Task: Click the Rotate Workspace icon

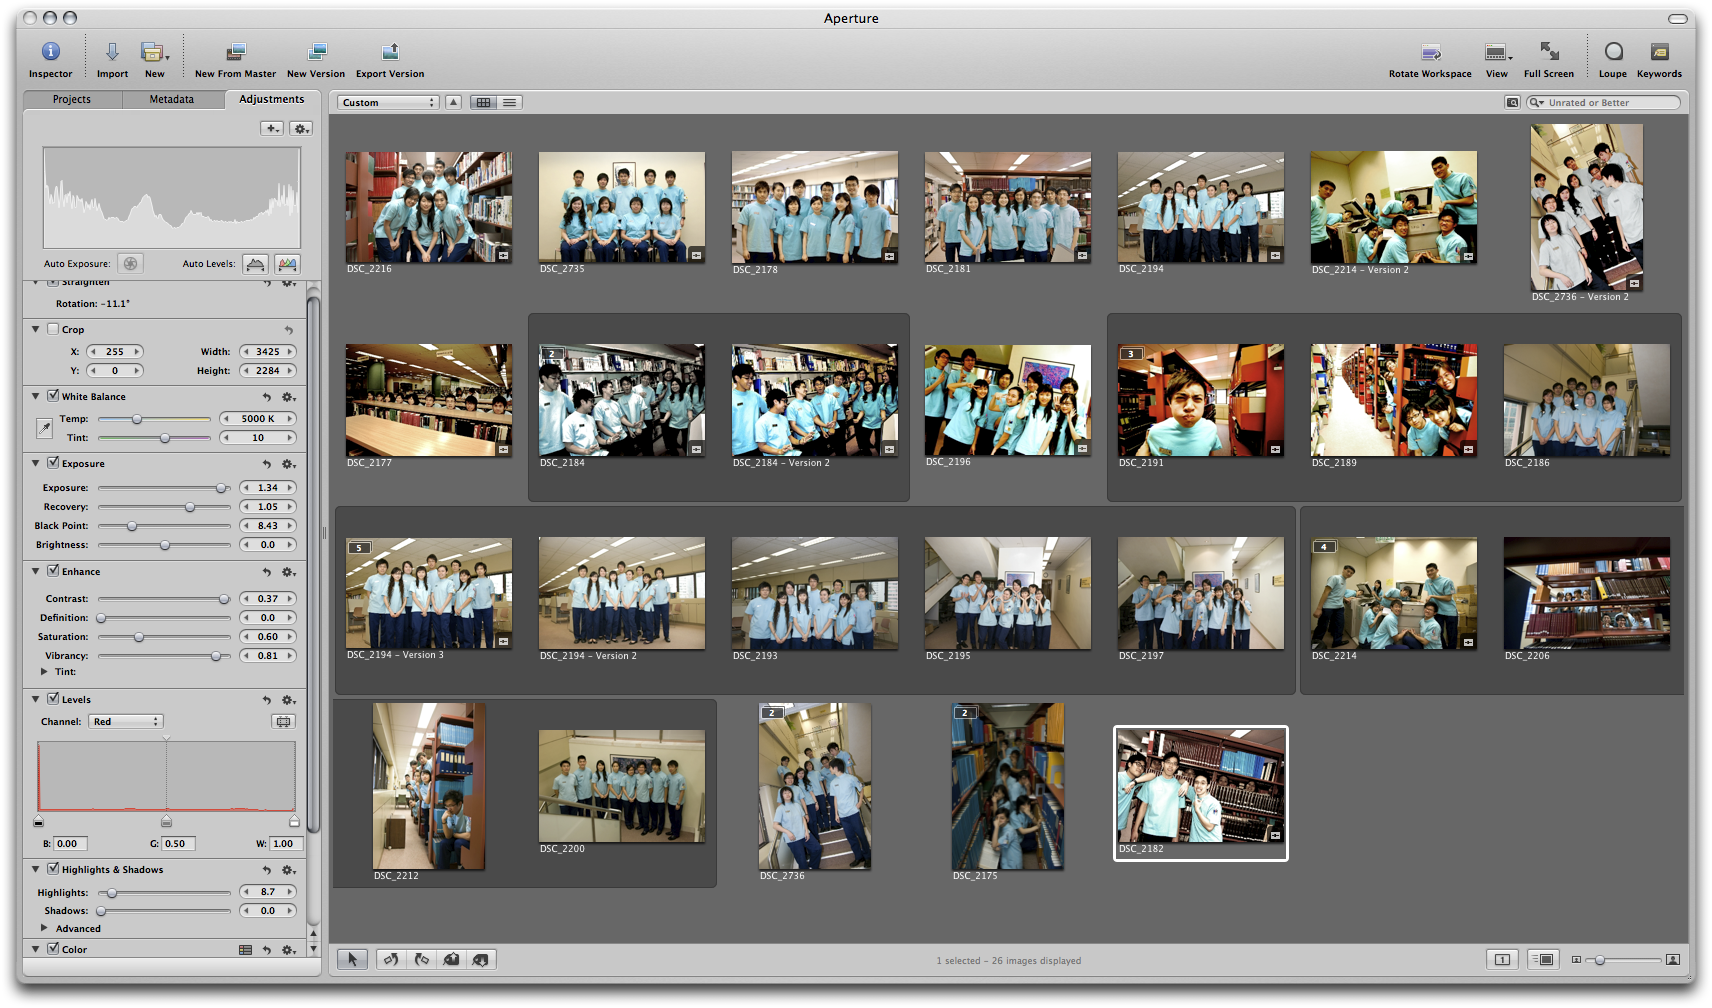Action: (1430, 52)
